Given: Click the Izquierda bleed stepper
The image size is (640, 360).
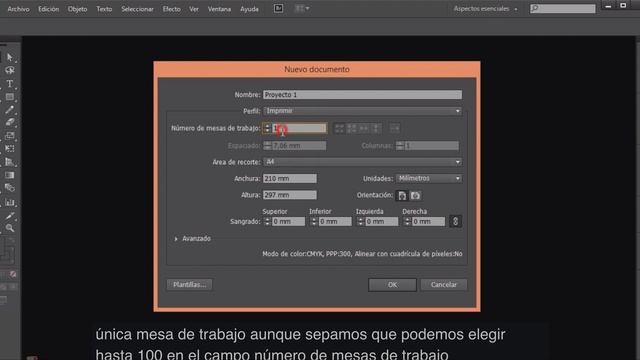Looking at the screenshot, I should point(360,221).
